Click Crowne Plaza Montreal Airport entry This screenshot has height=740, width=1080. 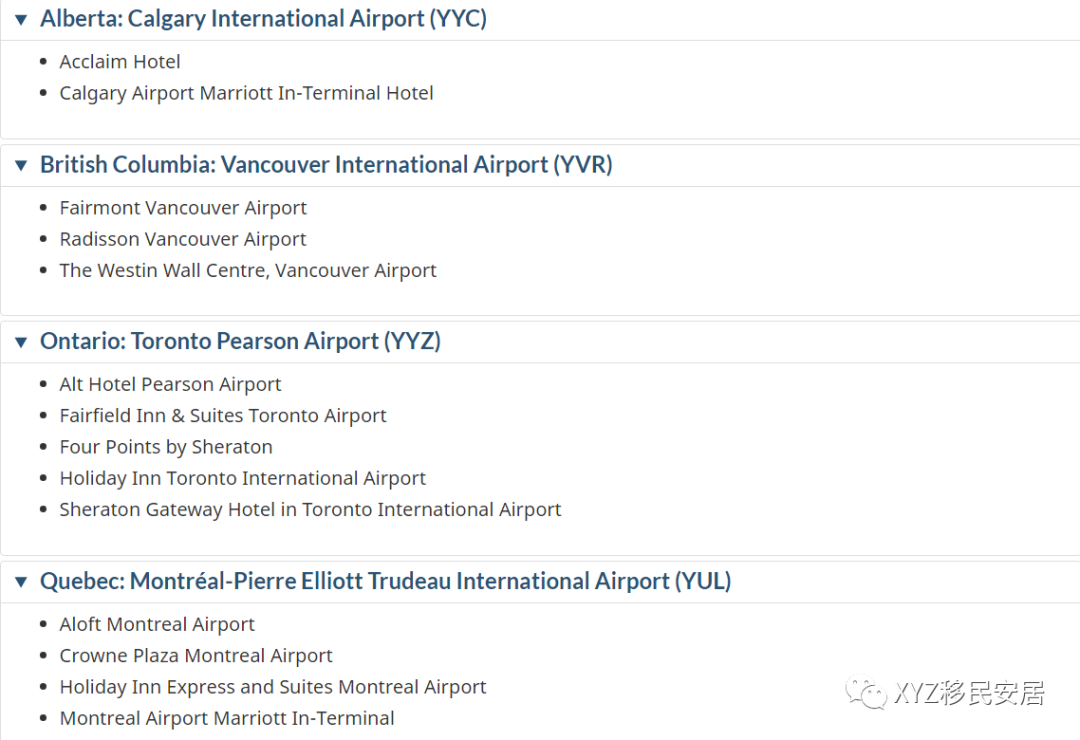click(x=196, y=656)
